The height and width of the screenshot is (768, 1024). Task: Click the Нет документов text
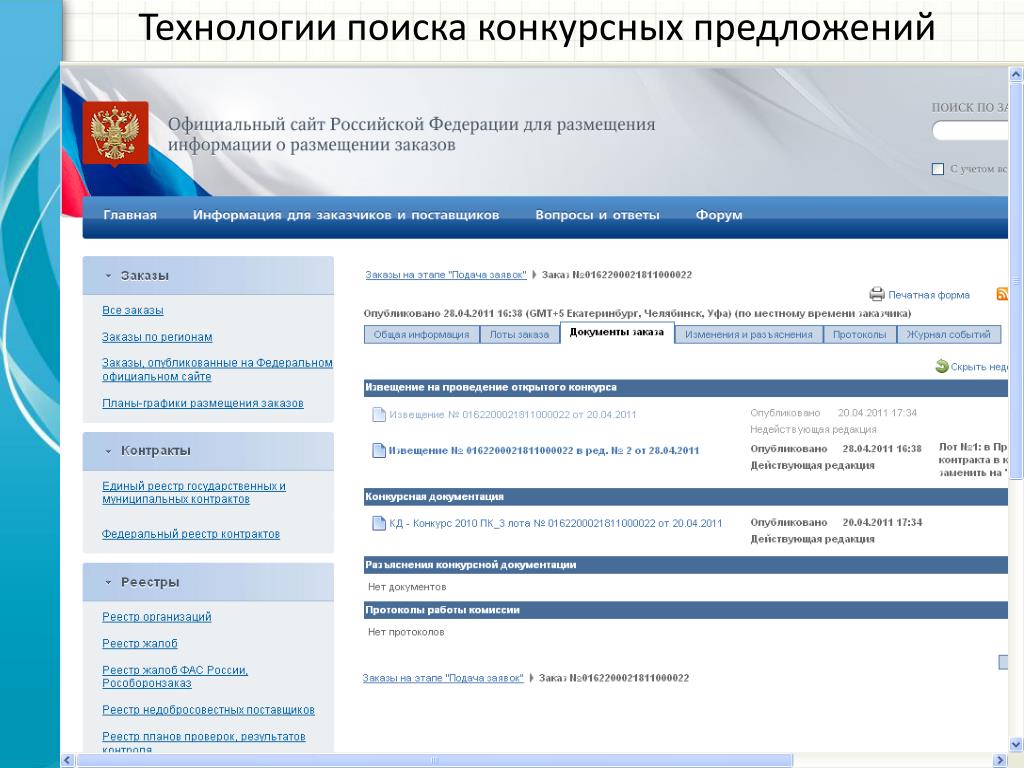pyautogui.click(x=407, y=587)
